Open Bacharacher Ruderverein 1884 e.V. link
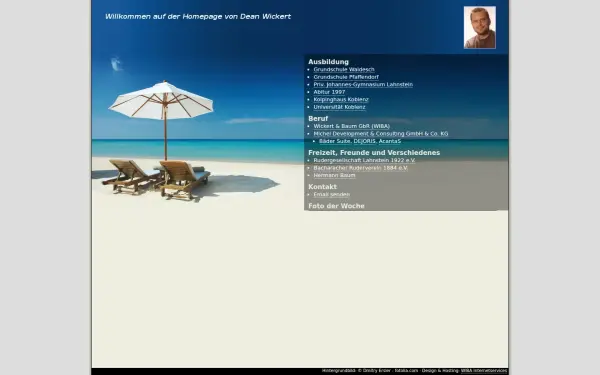 360,168
